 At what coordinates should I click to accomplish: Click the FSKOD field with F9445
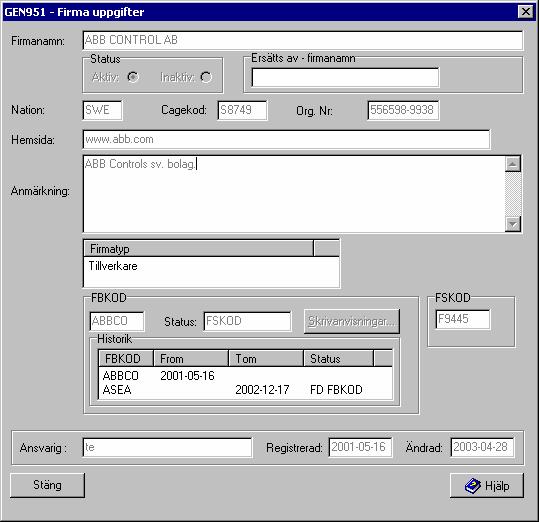click(463, 319)
